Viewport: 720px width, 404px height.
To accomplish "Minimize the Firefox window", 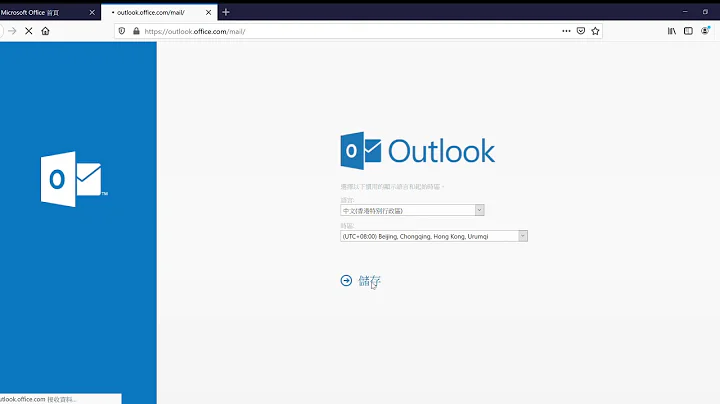I will (685, 12).
